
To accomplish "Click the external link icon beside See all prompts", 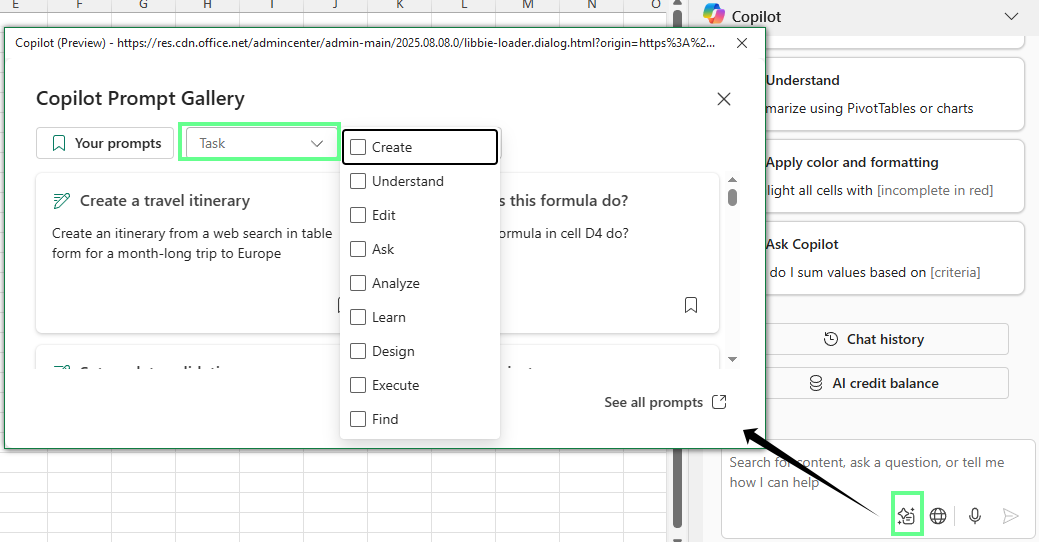I will click(719, 402).
